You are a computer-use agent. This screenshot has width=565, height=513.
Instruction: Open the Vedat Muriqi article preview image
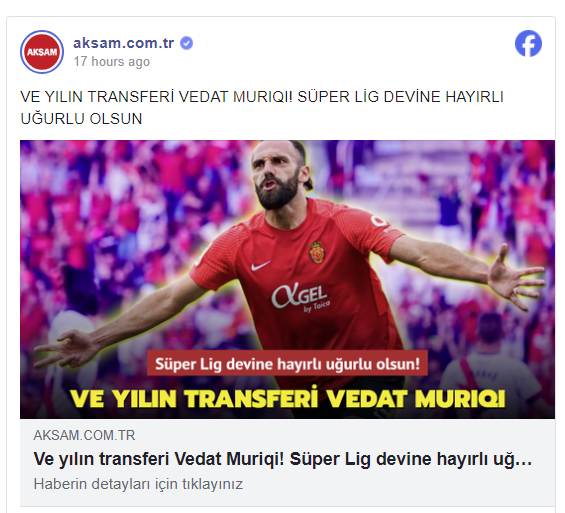(x=287, y=279)
